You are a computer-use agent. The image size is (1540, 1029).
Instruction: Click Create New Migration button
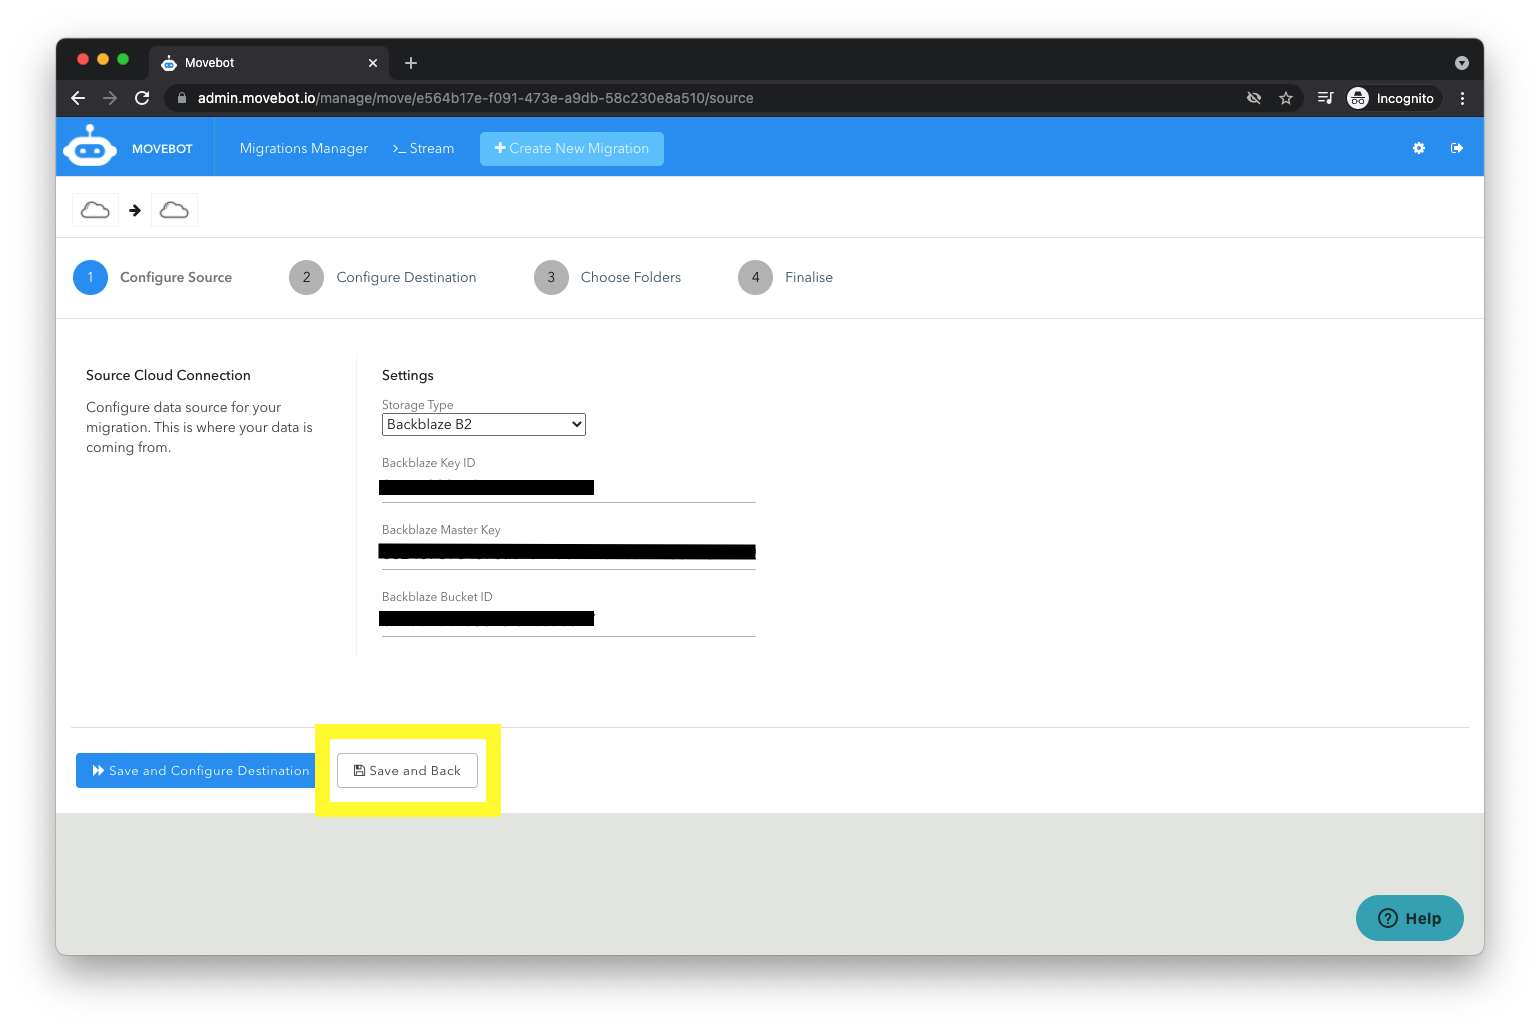572,148
